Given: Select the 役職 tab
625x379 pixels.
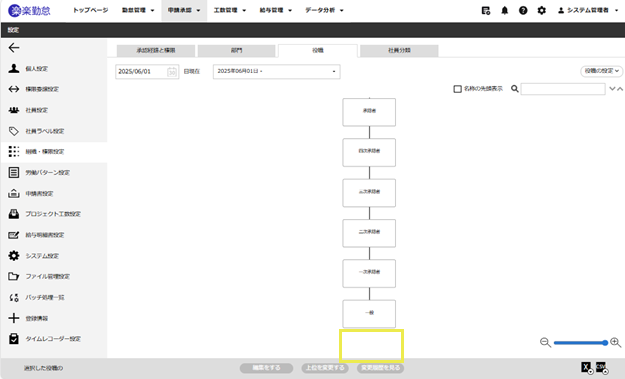Looking at the screenshot, I should click(318, 51).
